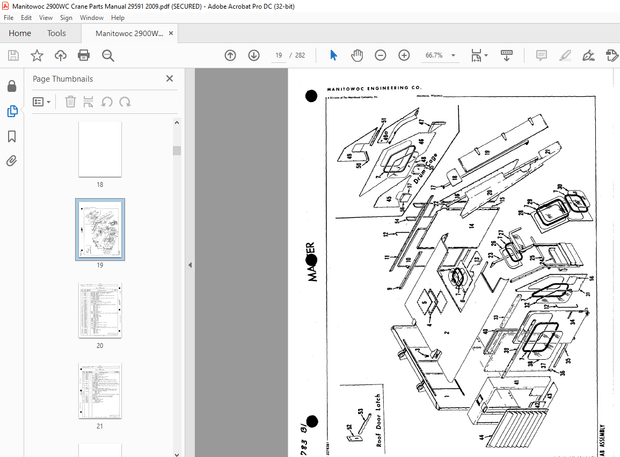The height and width of the screenshot is (457, 620).
Task: Click the scrolling mode keyboard icon
Action: tap(507, 56)
